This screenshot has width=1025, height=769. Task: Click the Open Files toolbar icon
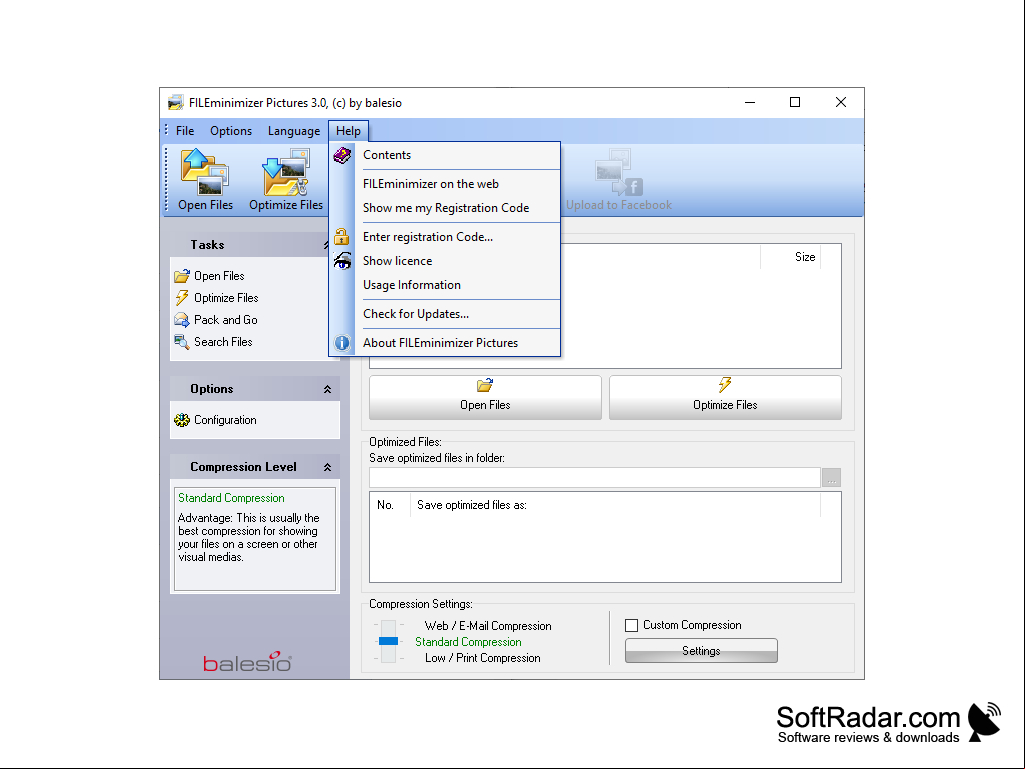point(205,173)
